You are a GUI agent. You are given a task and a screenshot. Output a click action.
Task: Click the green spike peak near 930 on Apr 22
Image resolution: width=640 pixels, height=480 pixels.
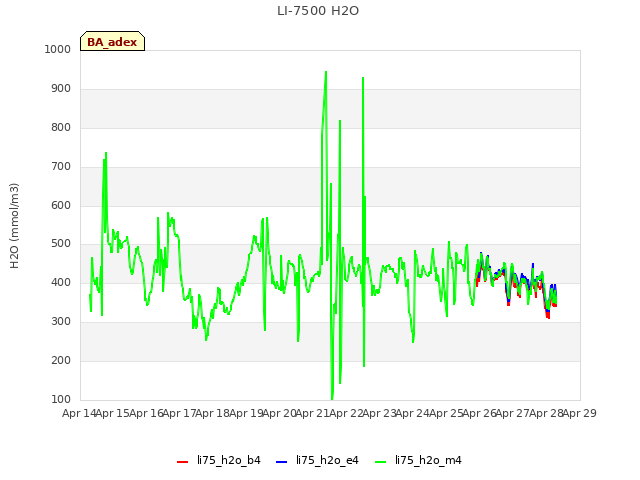coord(363,78)
